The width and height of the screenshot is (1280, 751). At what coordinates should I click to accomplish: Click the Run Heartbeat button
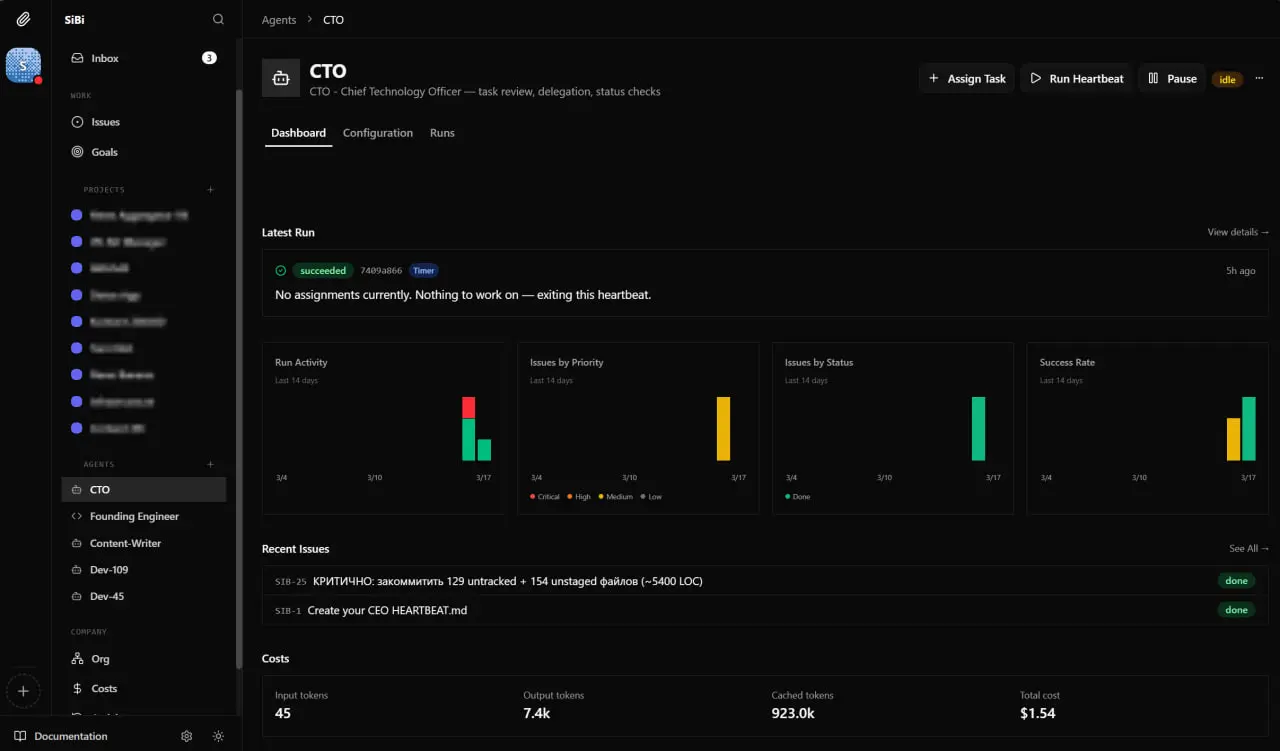(x=1076, y=79)
